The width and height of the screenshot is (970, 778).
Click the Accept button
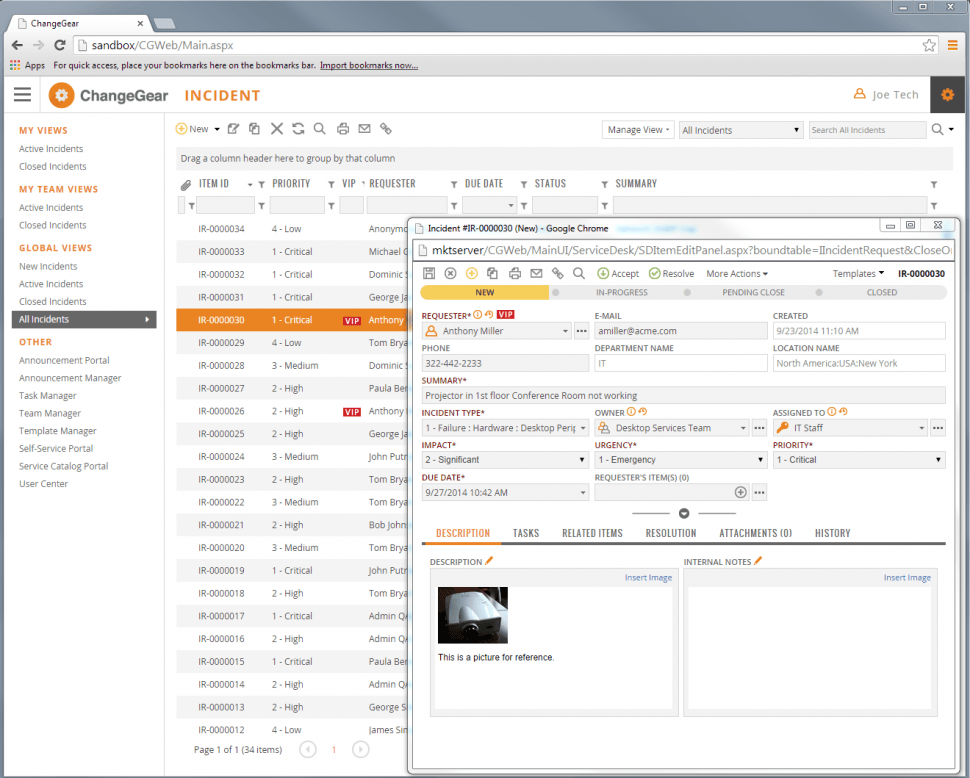[x=618, y=273]
